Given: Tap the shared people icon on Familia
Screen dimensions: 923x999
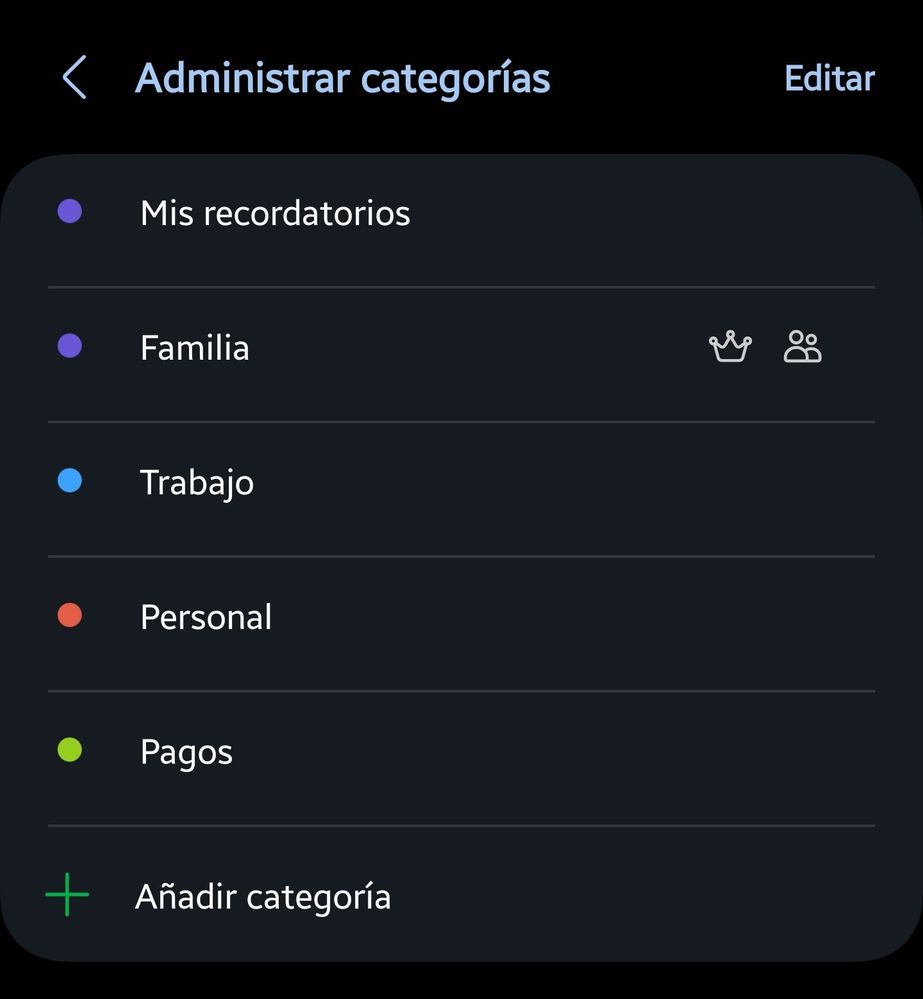Looking at the screenshot, I should click(803, 347).
